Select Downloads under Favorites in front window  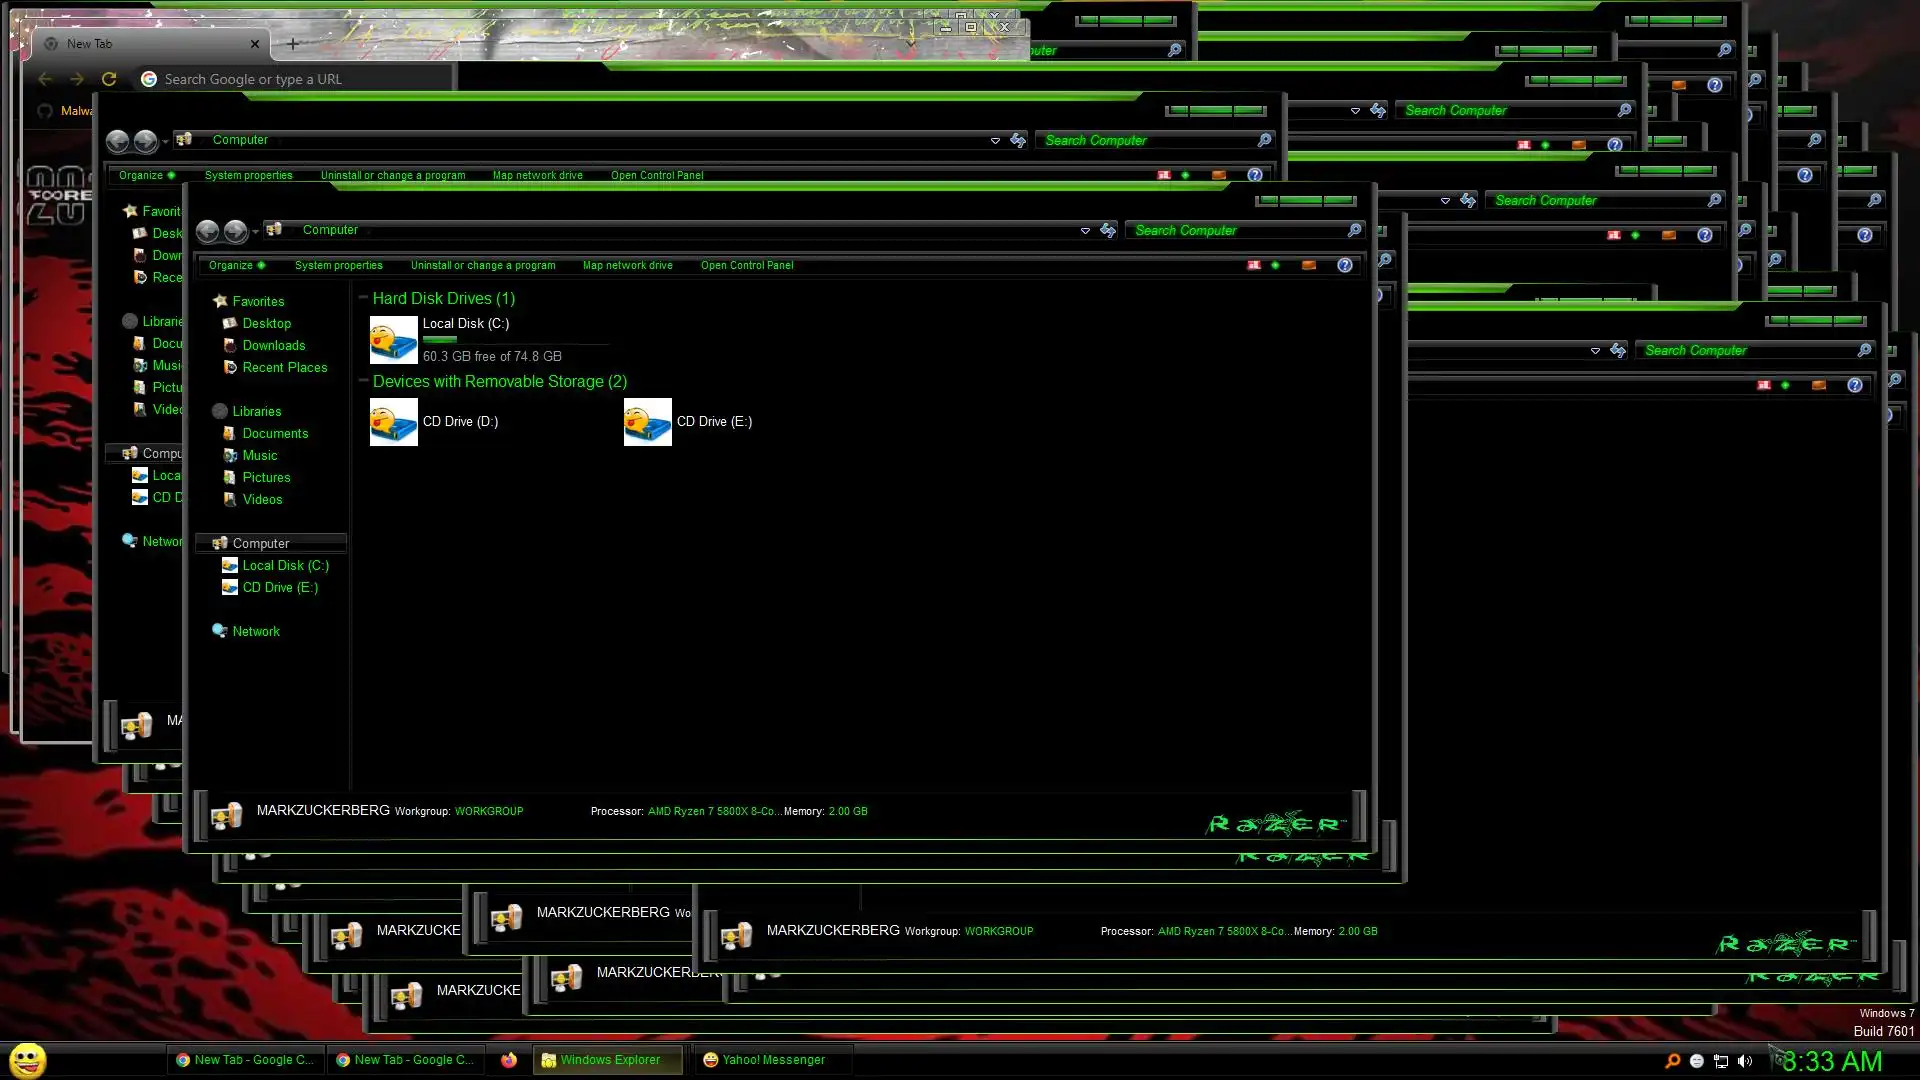[x=273, y=345]
